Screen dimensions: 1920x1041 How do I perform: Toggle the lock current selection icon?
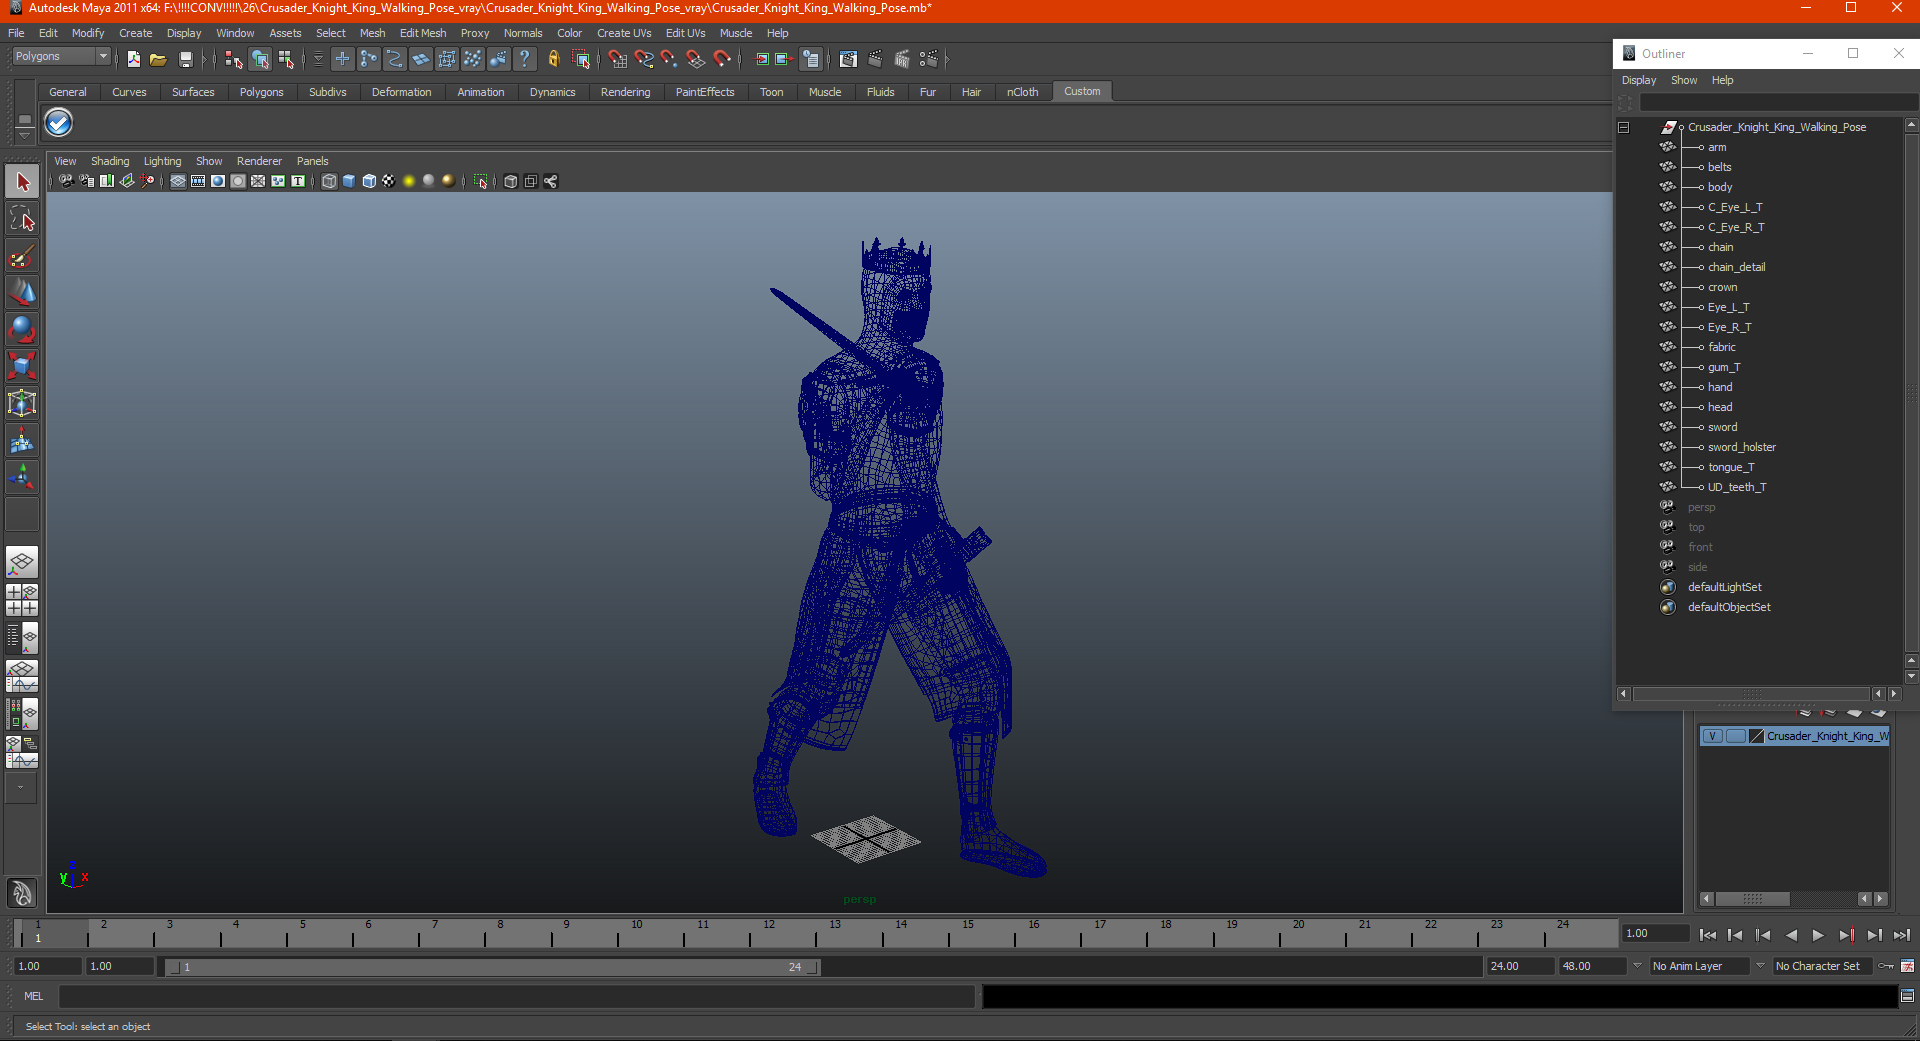click(553, 59)
